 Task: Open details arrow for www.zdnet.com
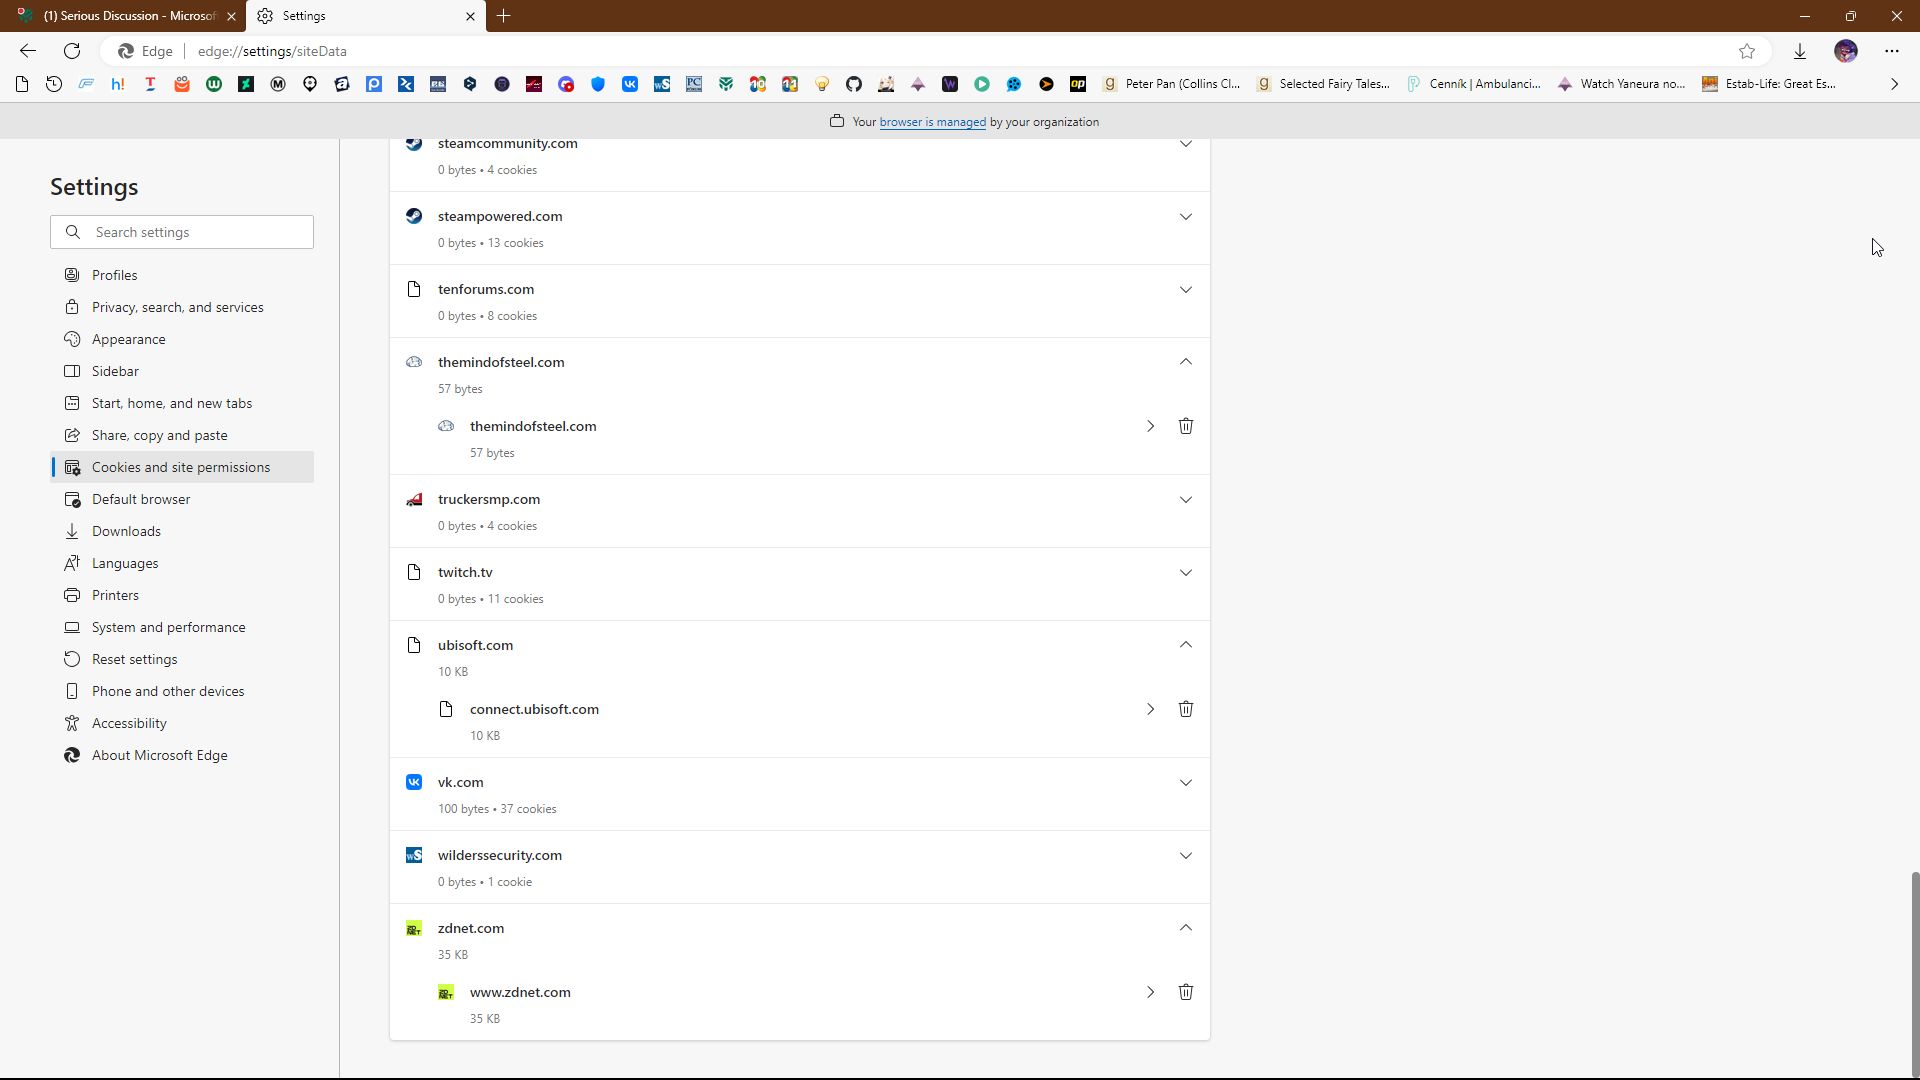(1150, 992)
